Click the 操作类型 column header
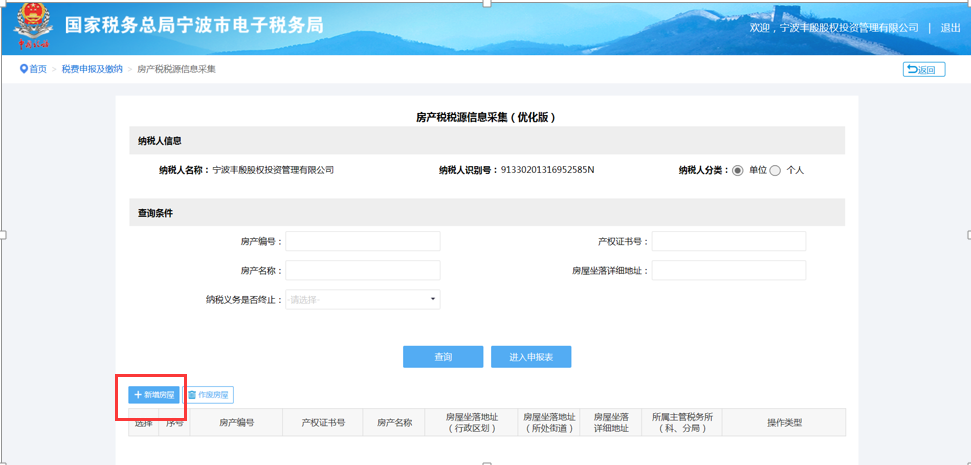Viewport: 971px width, 465px height. pos(784,423)
